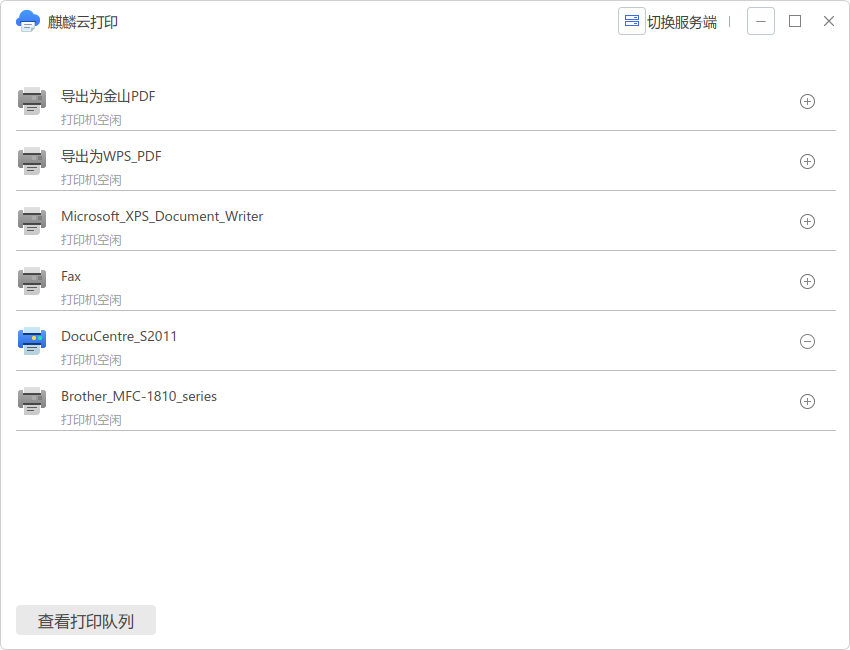Select the Microsoft_XPS_Document_Writer name
The height and width of the screenshot is (650, 850).
coord(162,216)
